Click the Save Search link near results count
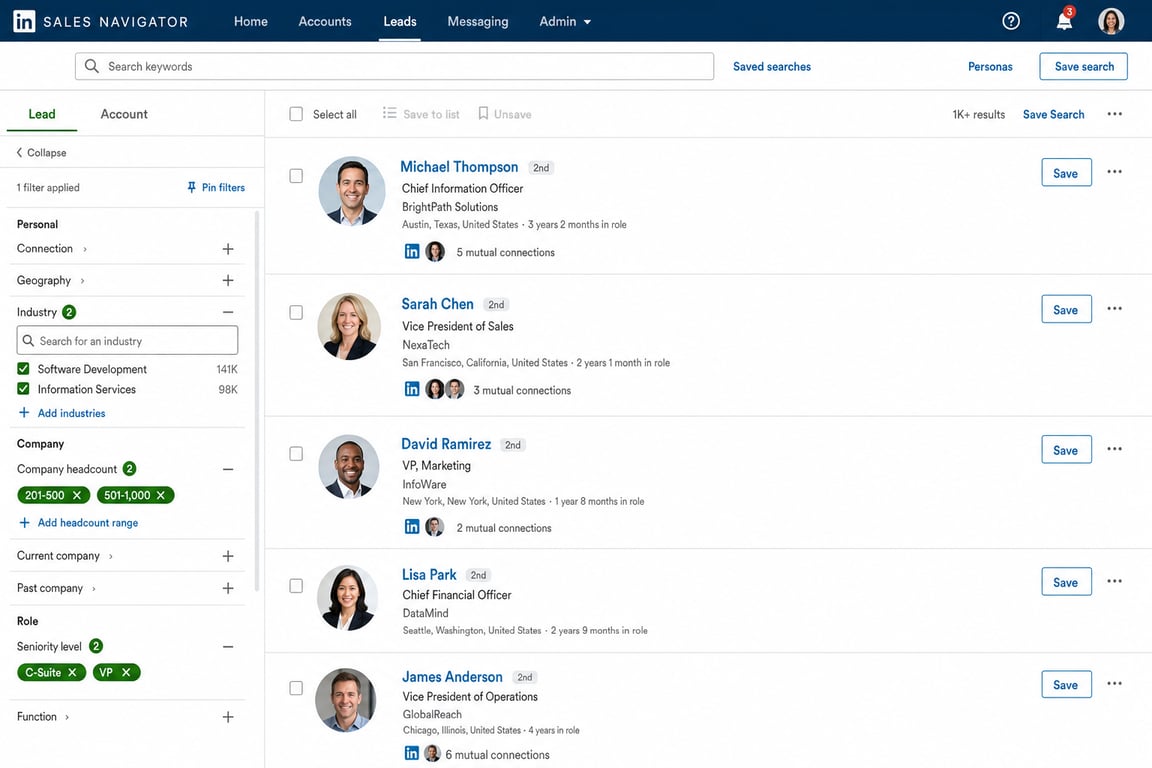1152x768 pixels. tap(1054, 114)
